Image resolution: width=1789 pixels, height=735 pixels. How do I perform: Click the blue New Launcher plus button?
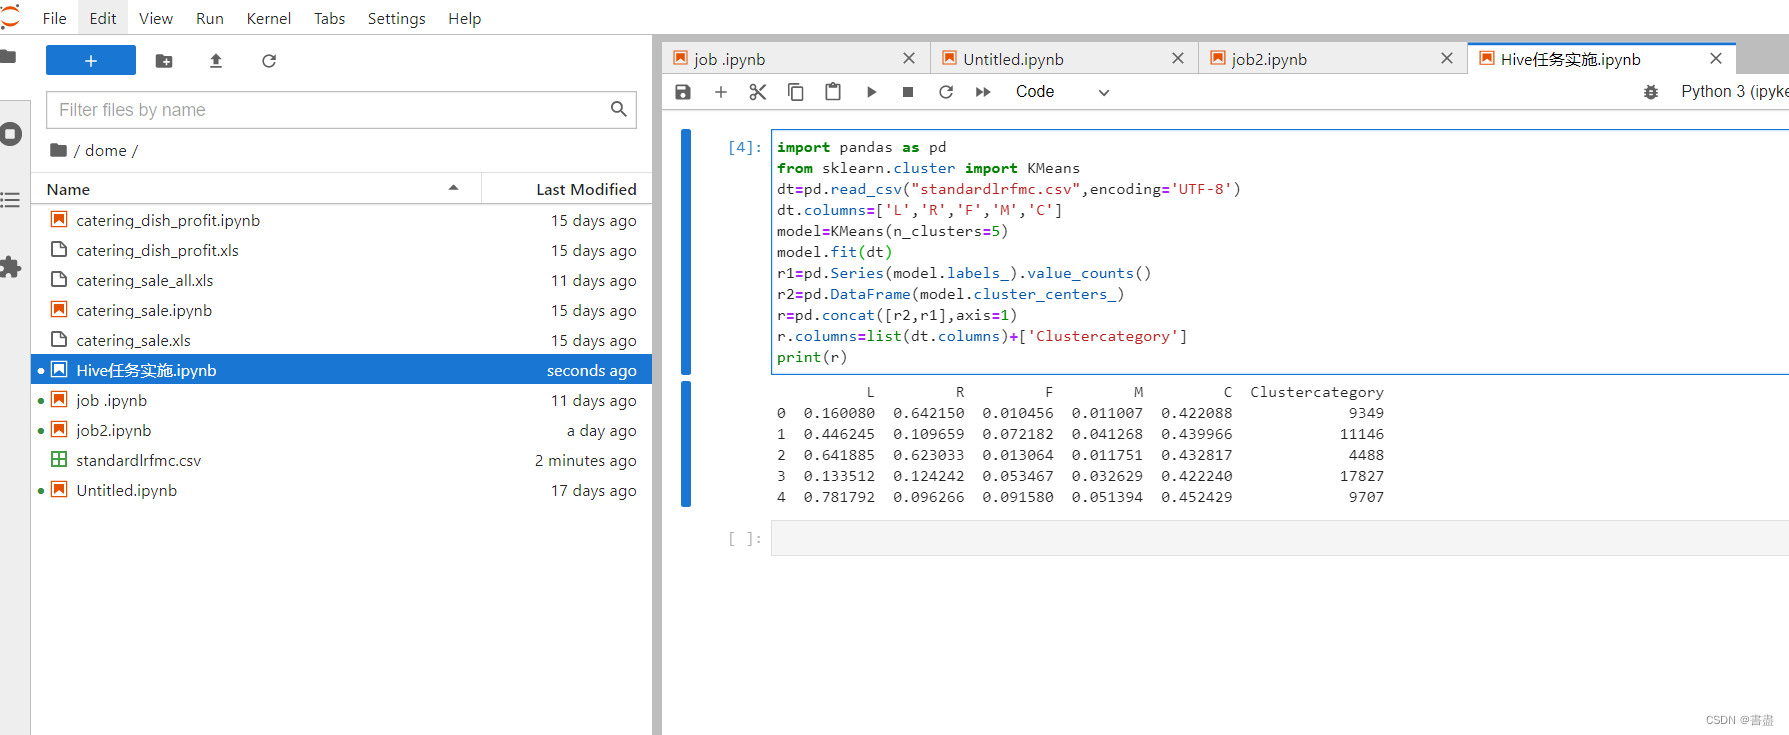[90, 61]
